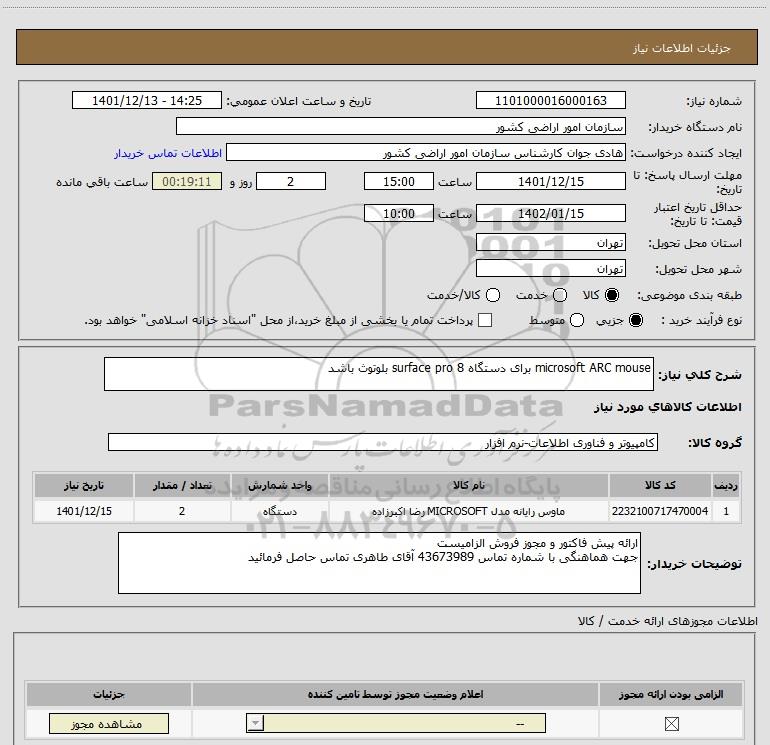770x745 pixels.
Task: Click the unit cell دستگاه
Action: pyautogui.click(x=279, y=511)
